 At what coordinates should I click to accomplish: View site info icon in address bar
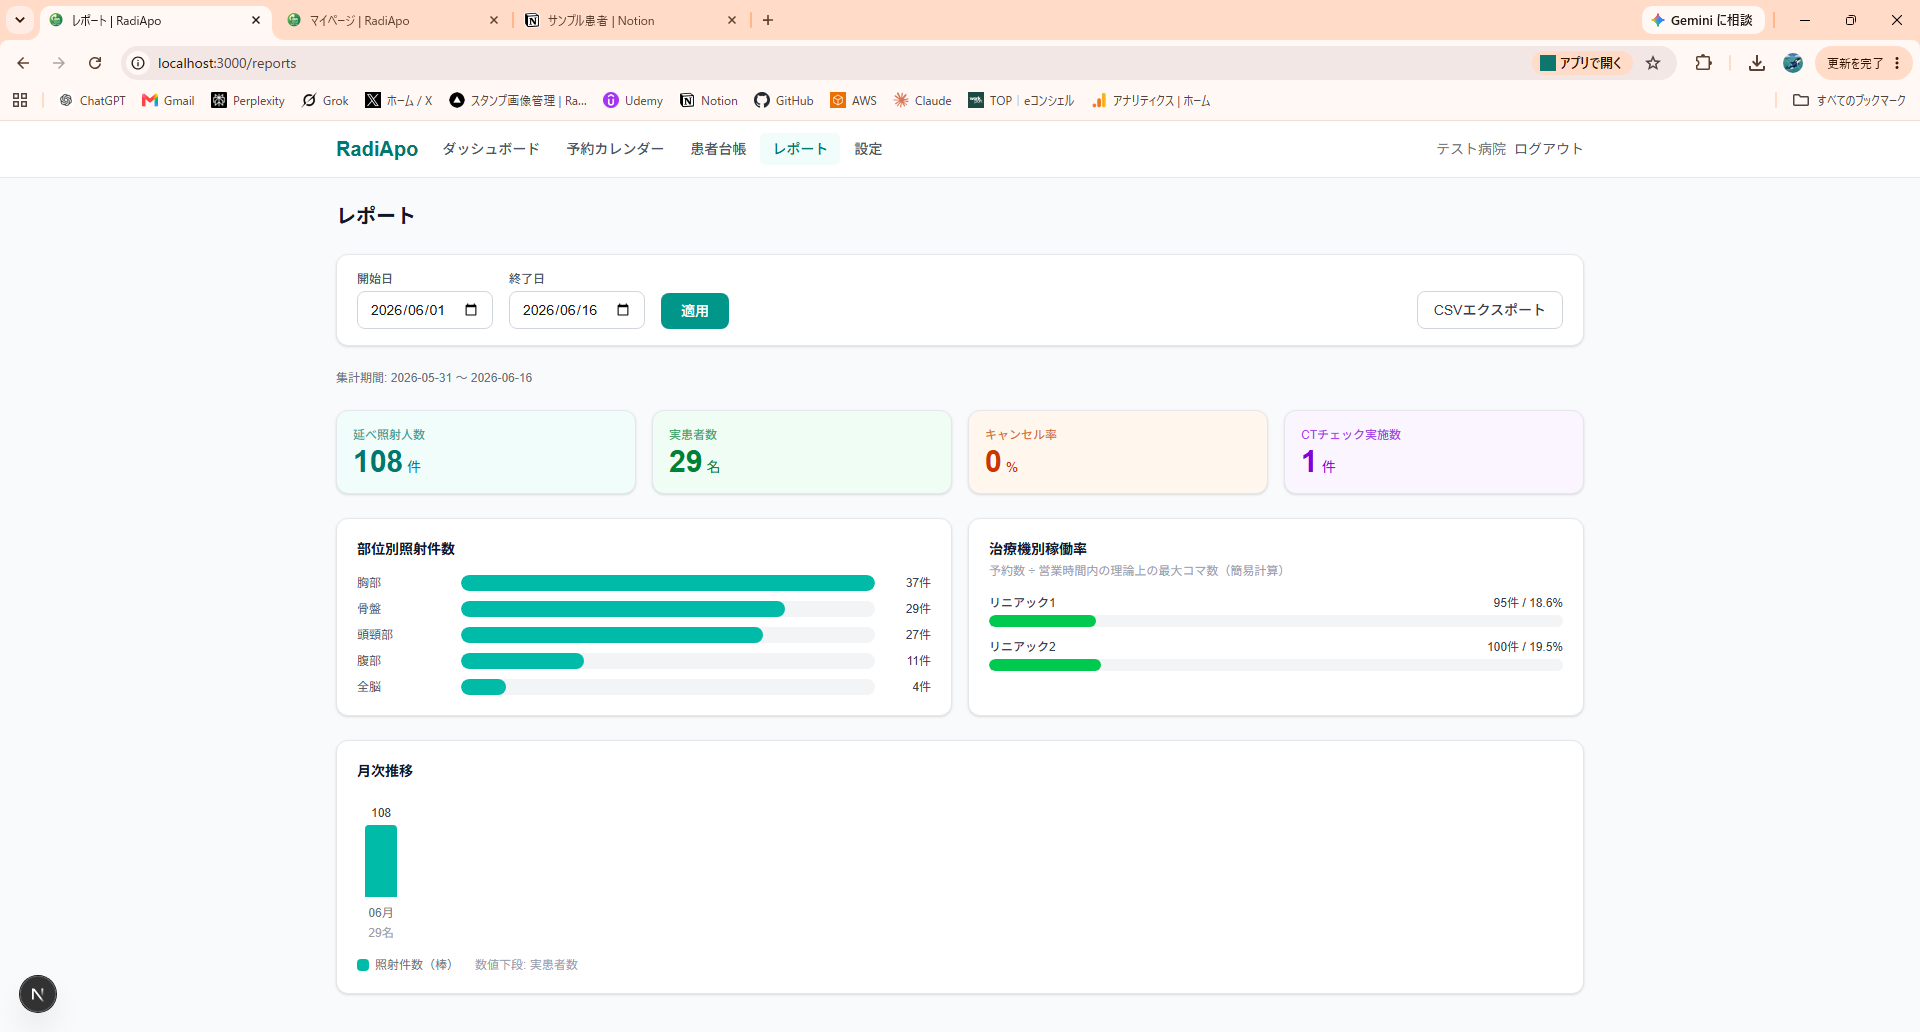click(138, 63)
